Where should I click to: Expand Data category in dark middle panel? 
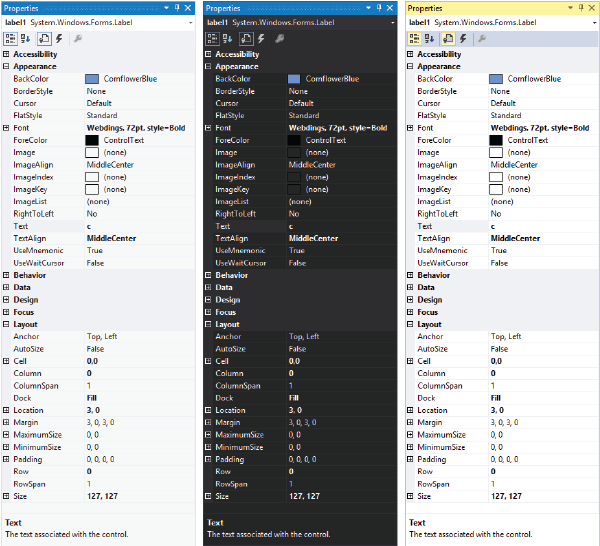coord(208,287)
